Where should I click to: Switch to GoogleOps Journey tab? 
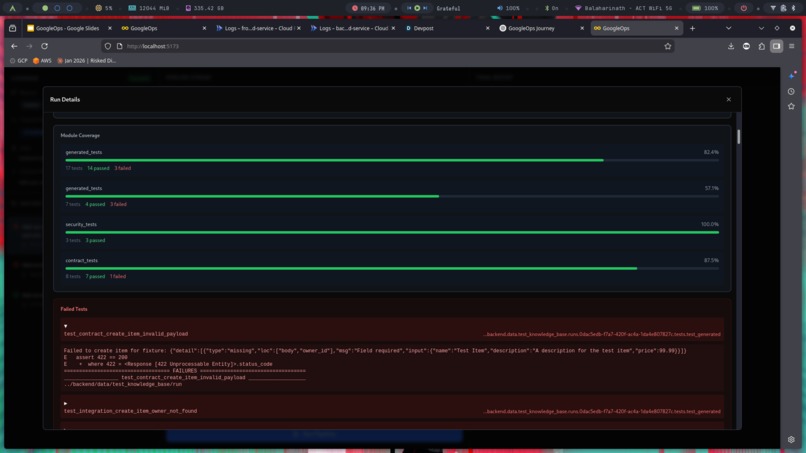541,28
